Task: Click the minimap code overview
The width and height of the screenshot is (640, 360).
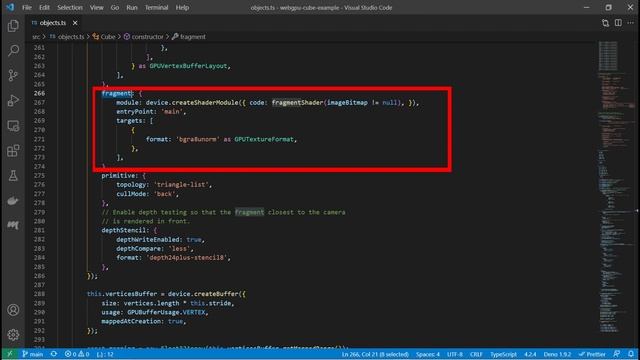Action: point(616,188)
